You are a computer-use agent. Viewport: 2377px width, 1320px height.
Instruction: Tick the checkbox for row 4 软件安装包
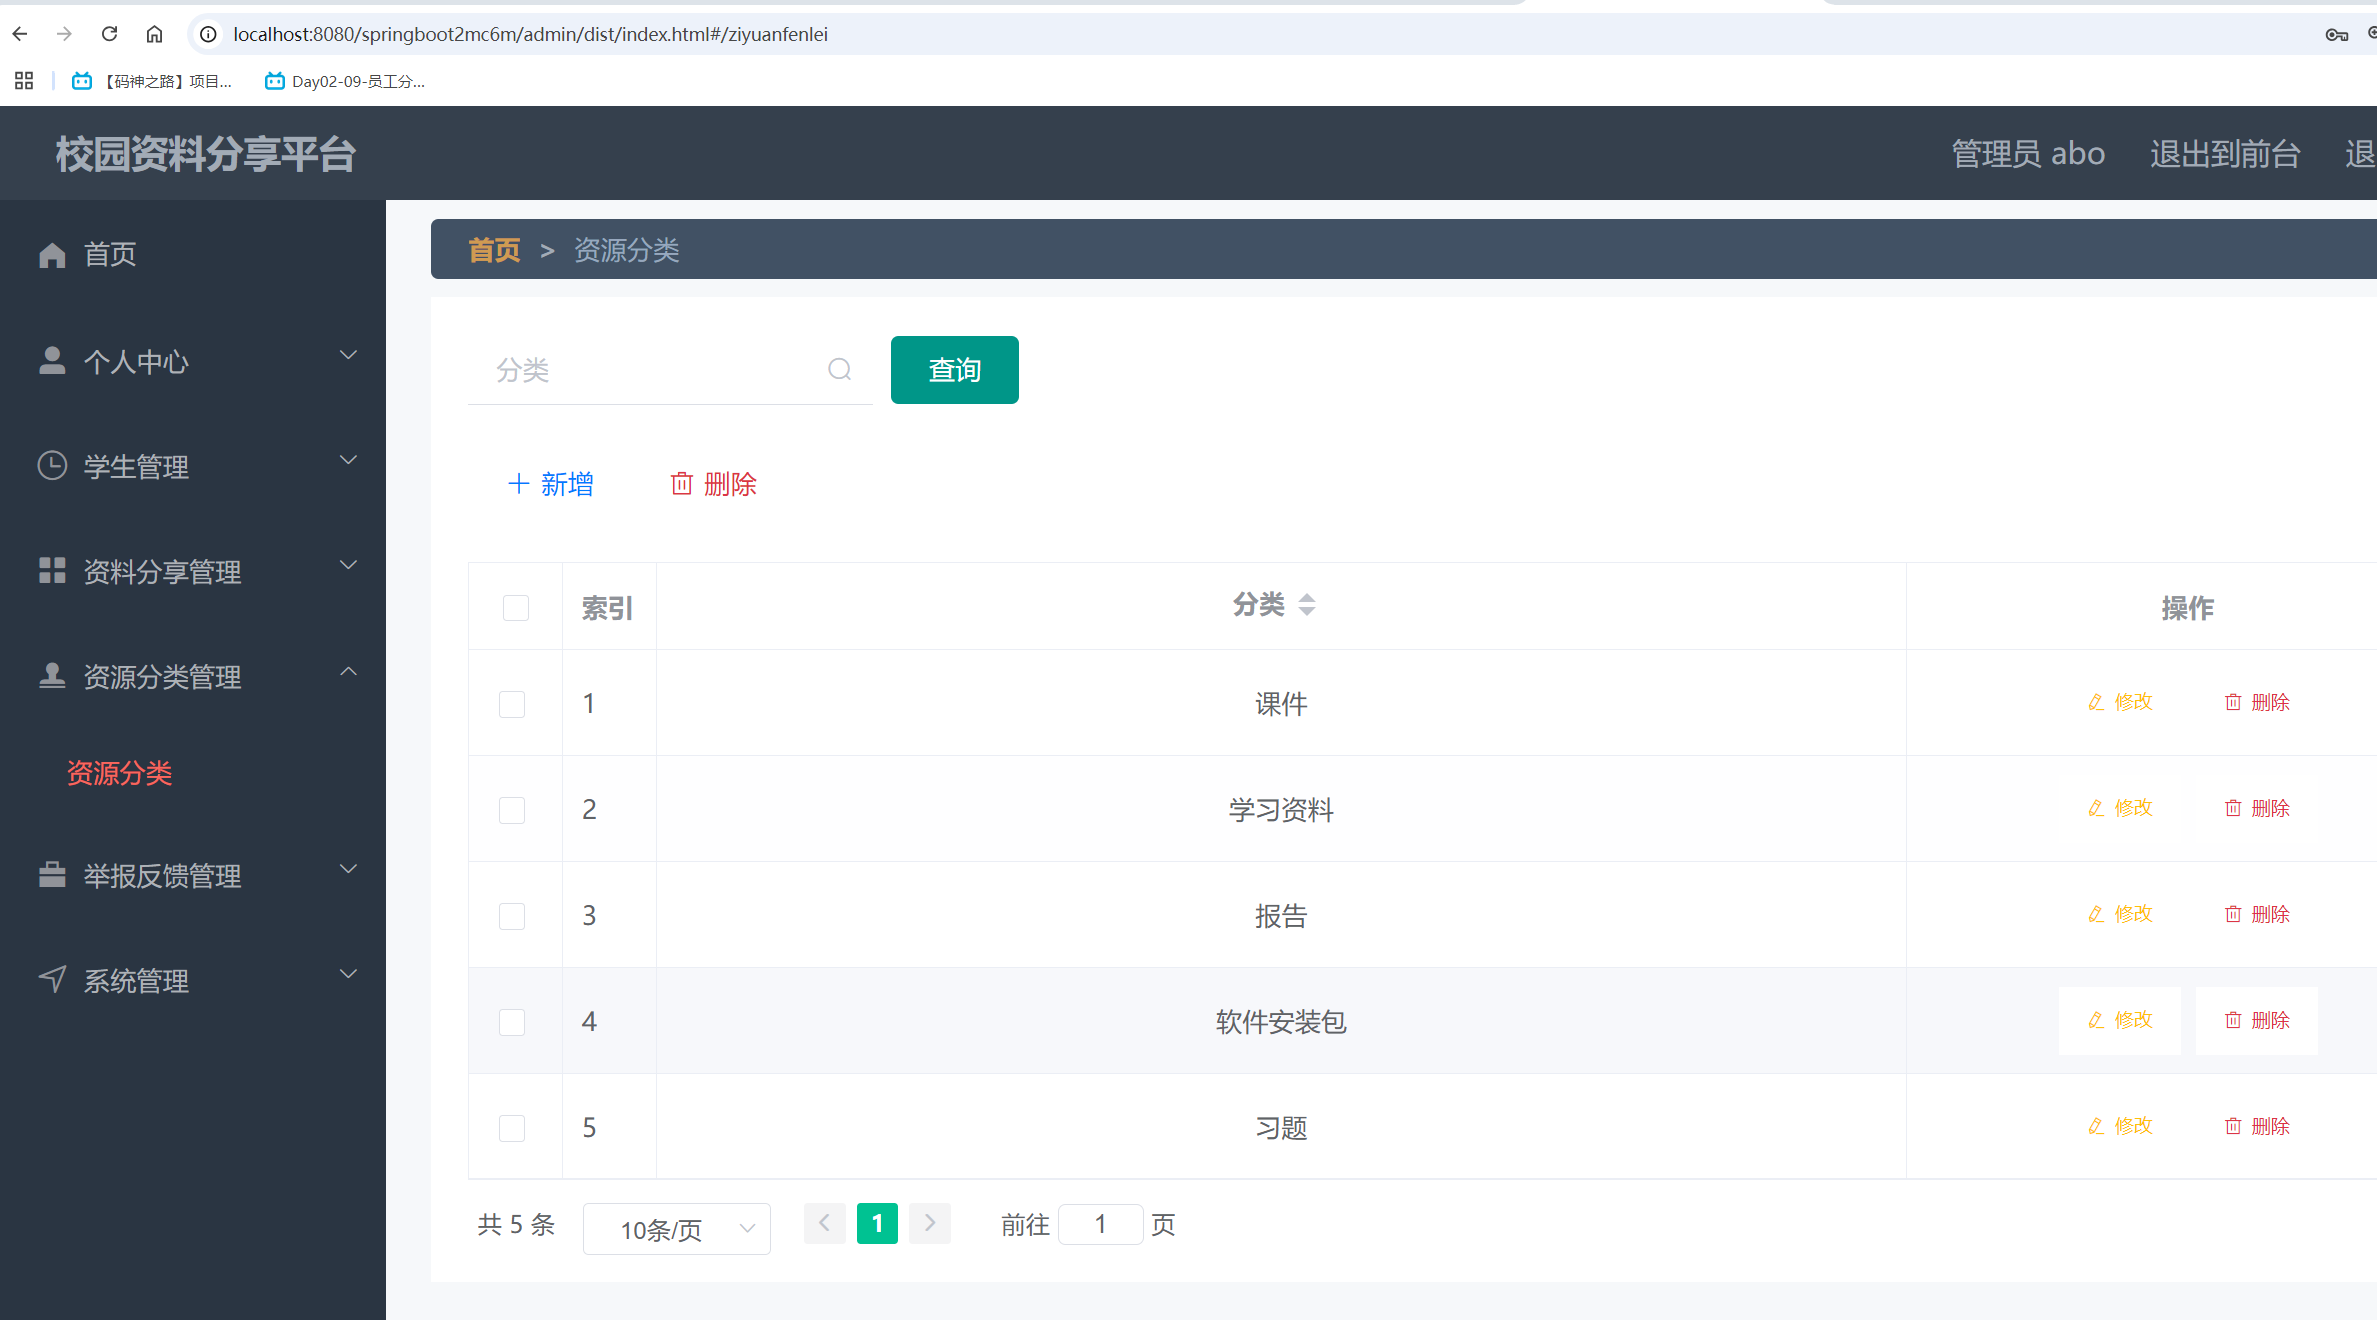pos(512,1022)
